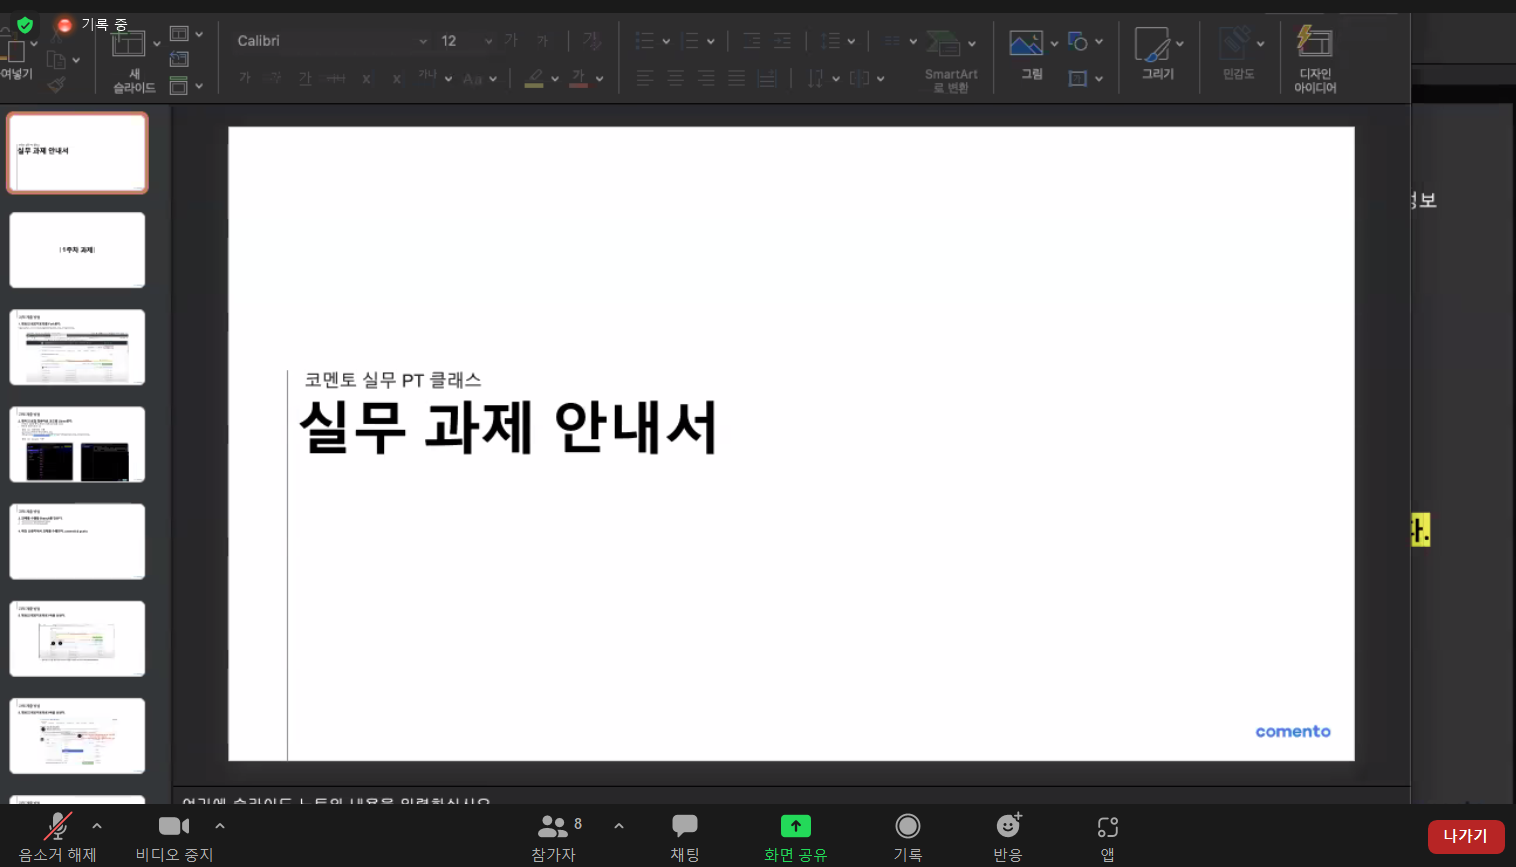This screenshot has height=867, width=1516.
Task: Click the increase font size icon
Action: [512, 40]
